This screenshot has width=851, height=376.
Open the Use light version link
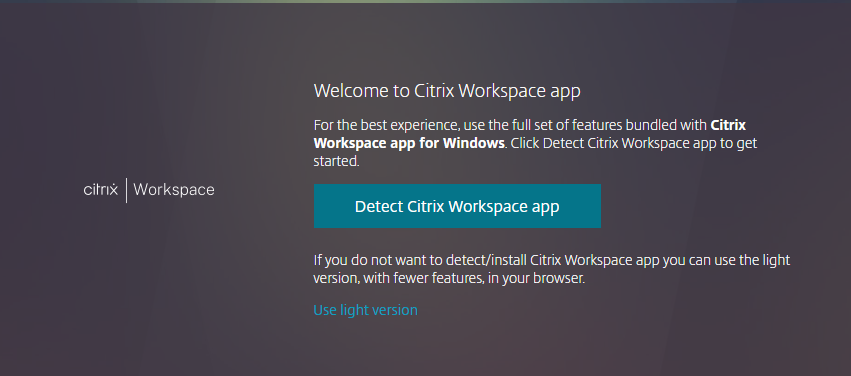[365, 310]
